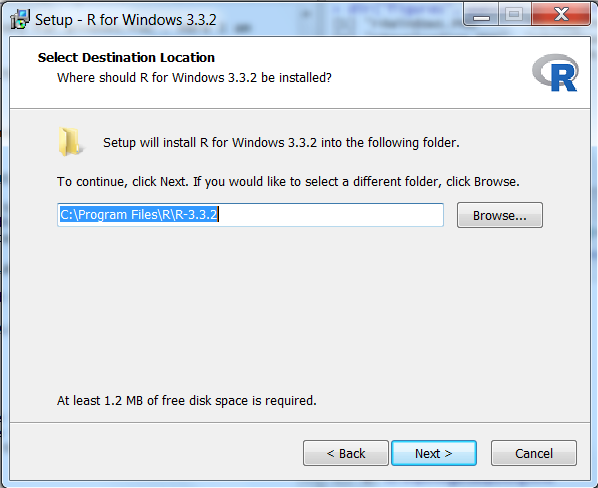This screenshot has width=598, height=488.
Task: Click the Select Destination Location heading
Action: 126,58
